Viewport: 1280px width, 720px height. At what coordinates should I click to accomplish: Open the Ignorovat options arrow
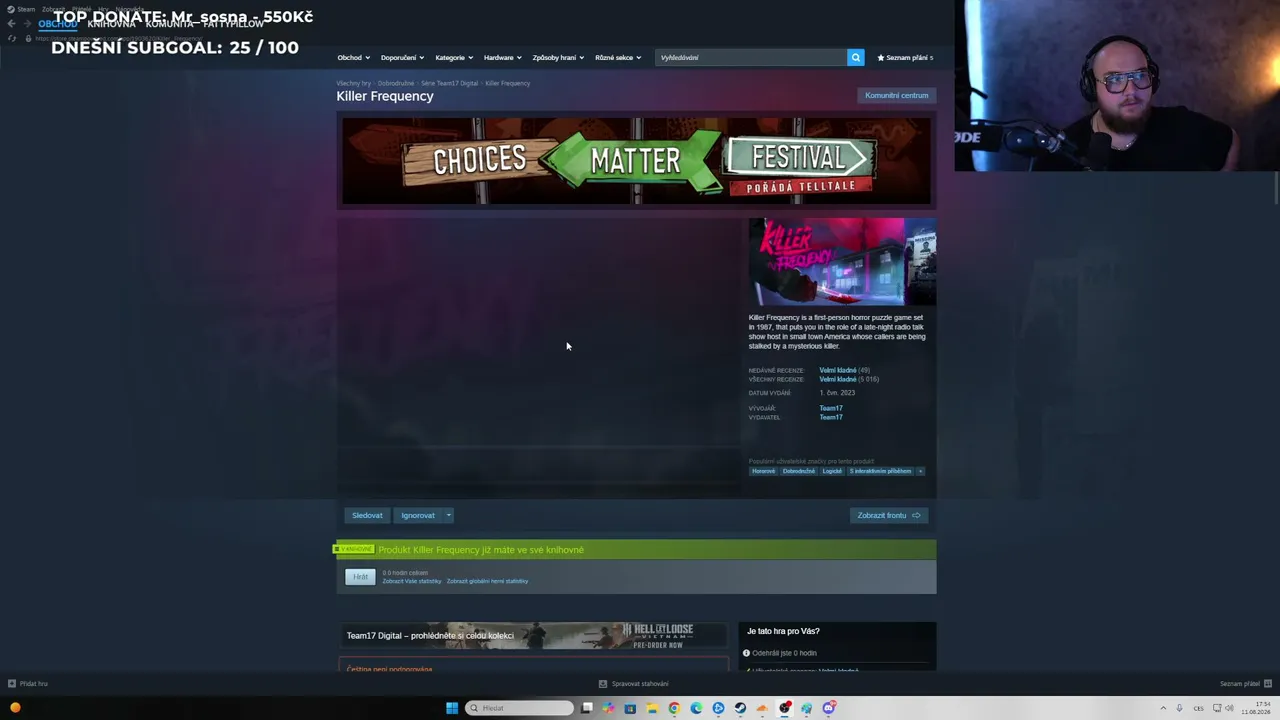[x=448, y=515]
